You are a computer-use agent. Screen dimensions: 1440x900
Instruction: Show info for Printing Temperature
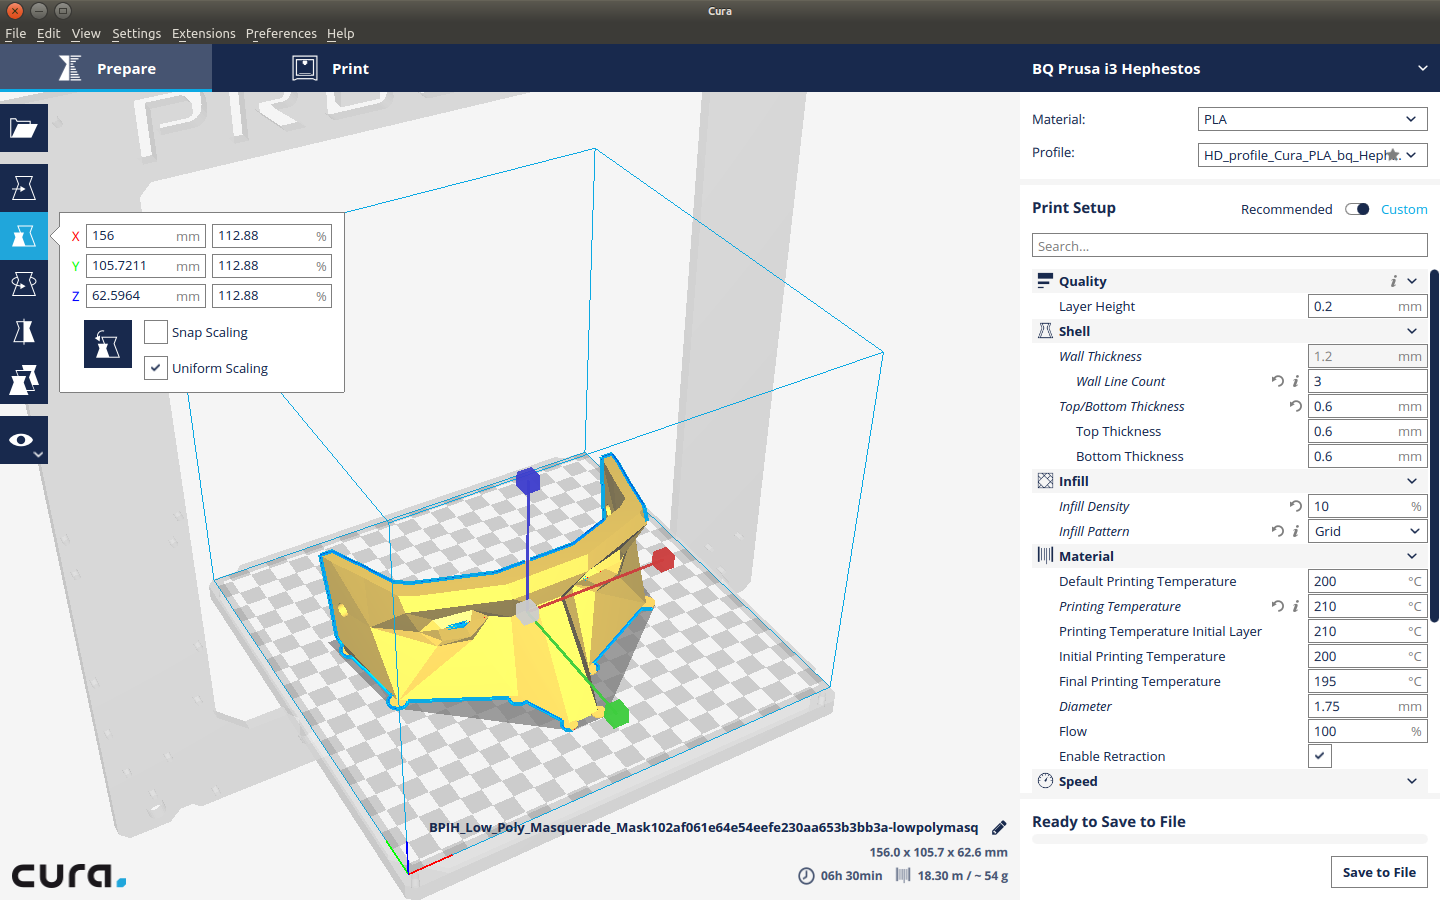click(x=1296, y=606)
